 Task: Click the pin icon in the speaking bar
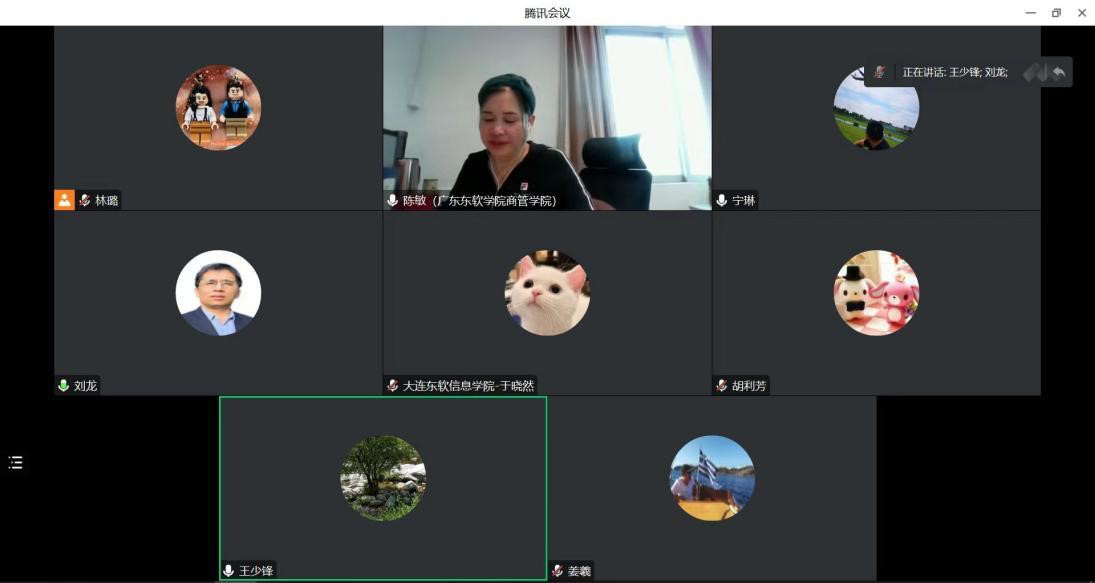(1034, 72)
